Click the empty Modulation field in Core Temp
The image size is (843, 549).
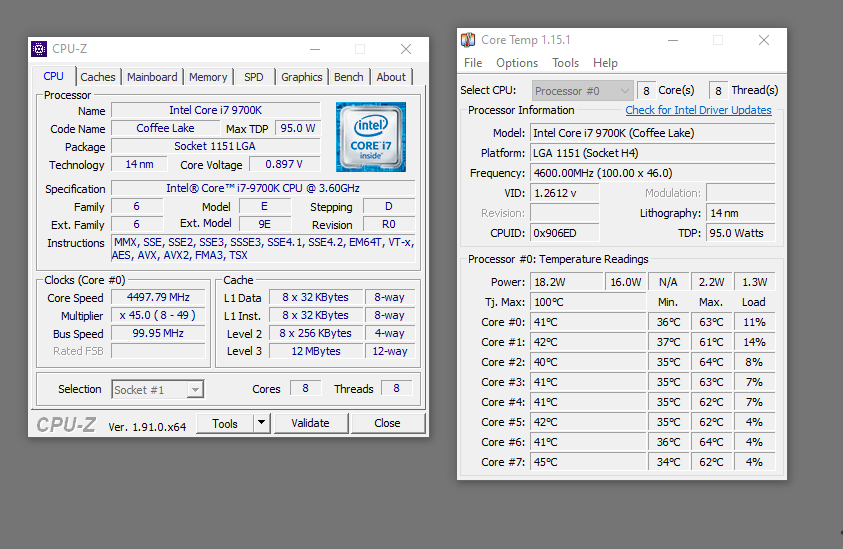741,193
